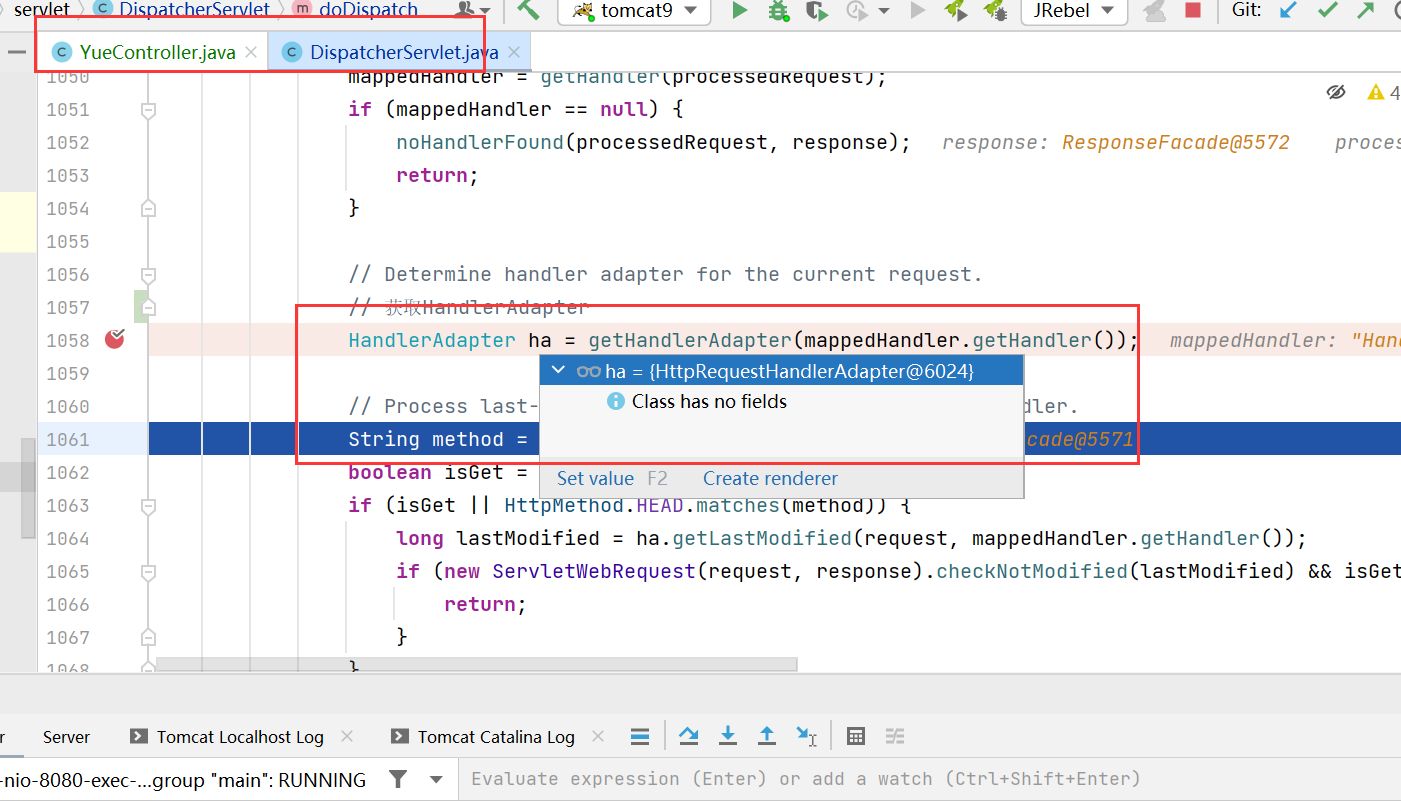The image size is (1401, 801).
Task: Click the grayed attach icon next to stop
Action: pyautogui.click(x=1155, y=10)
